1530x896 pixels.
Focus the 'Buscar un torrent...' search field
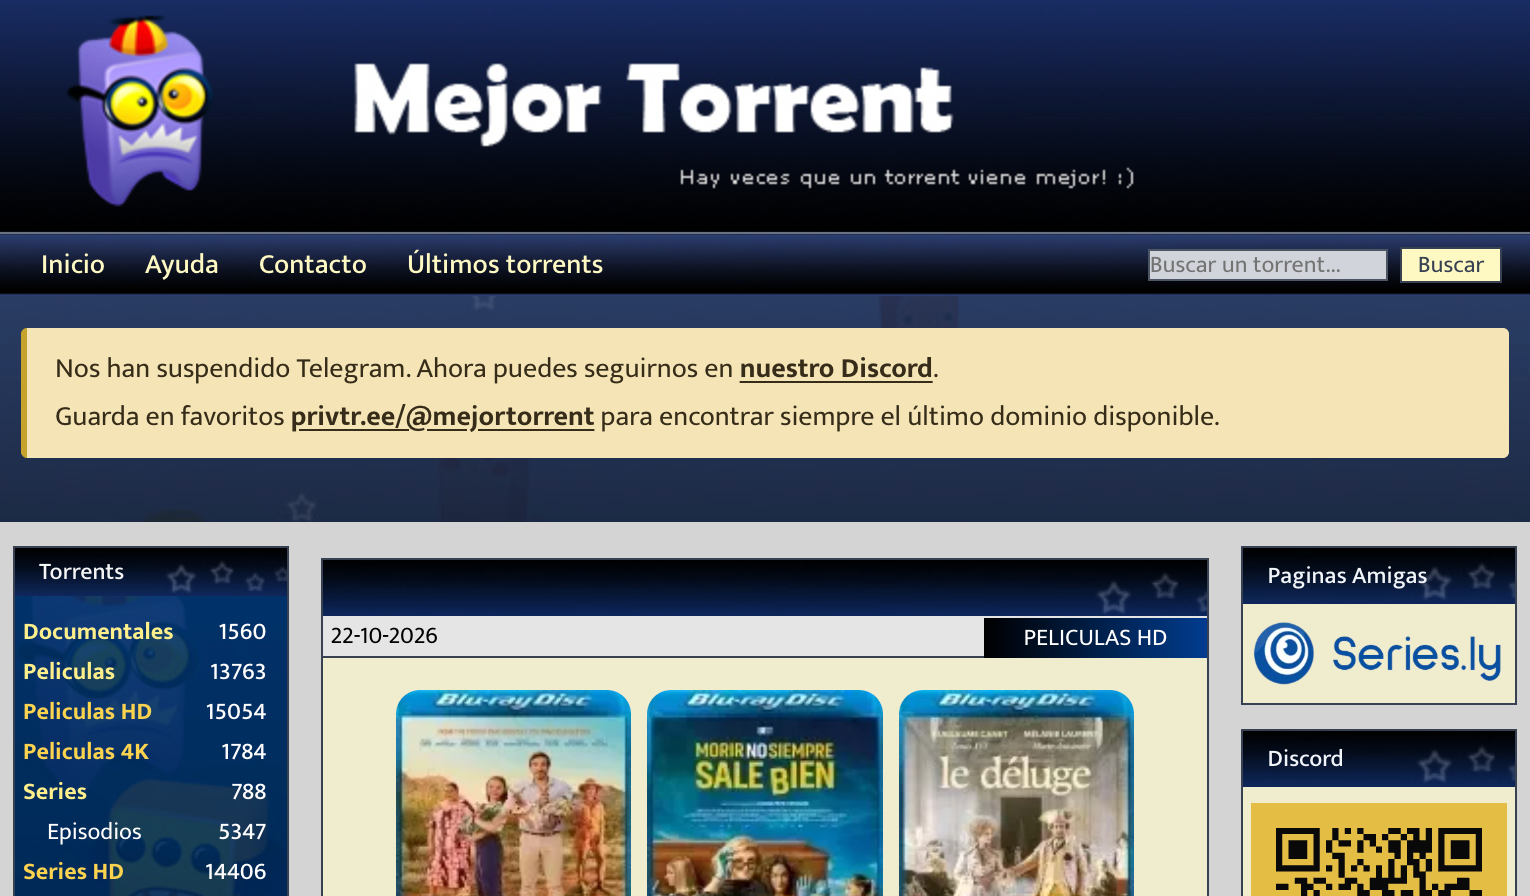tap(1267, 265)
